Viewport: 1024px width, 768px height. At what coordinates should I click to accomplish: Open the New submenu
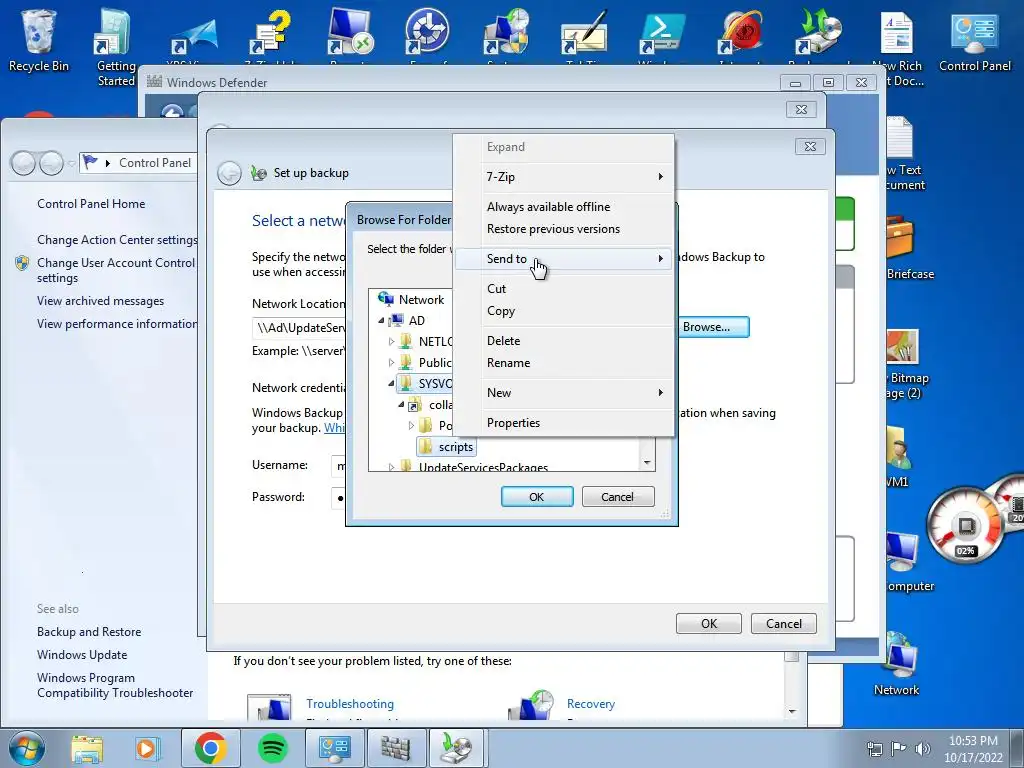(x=564, y=393)
